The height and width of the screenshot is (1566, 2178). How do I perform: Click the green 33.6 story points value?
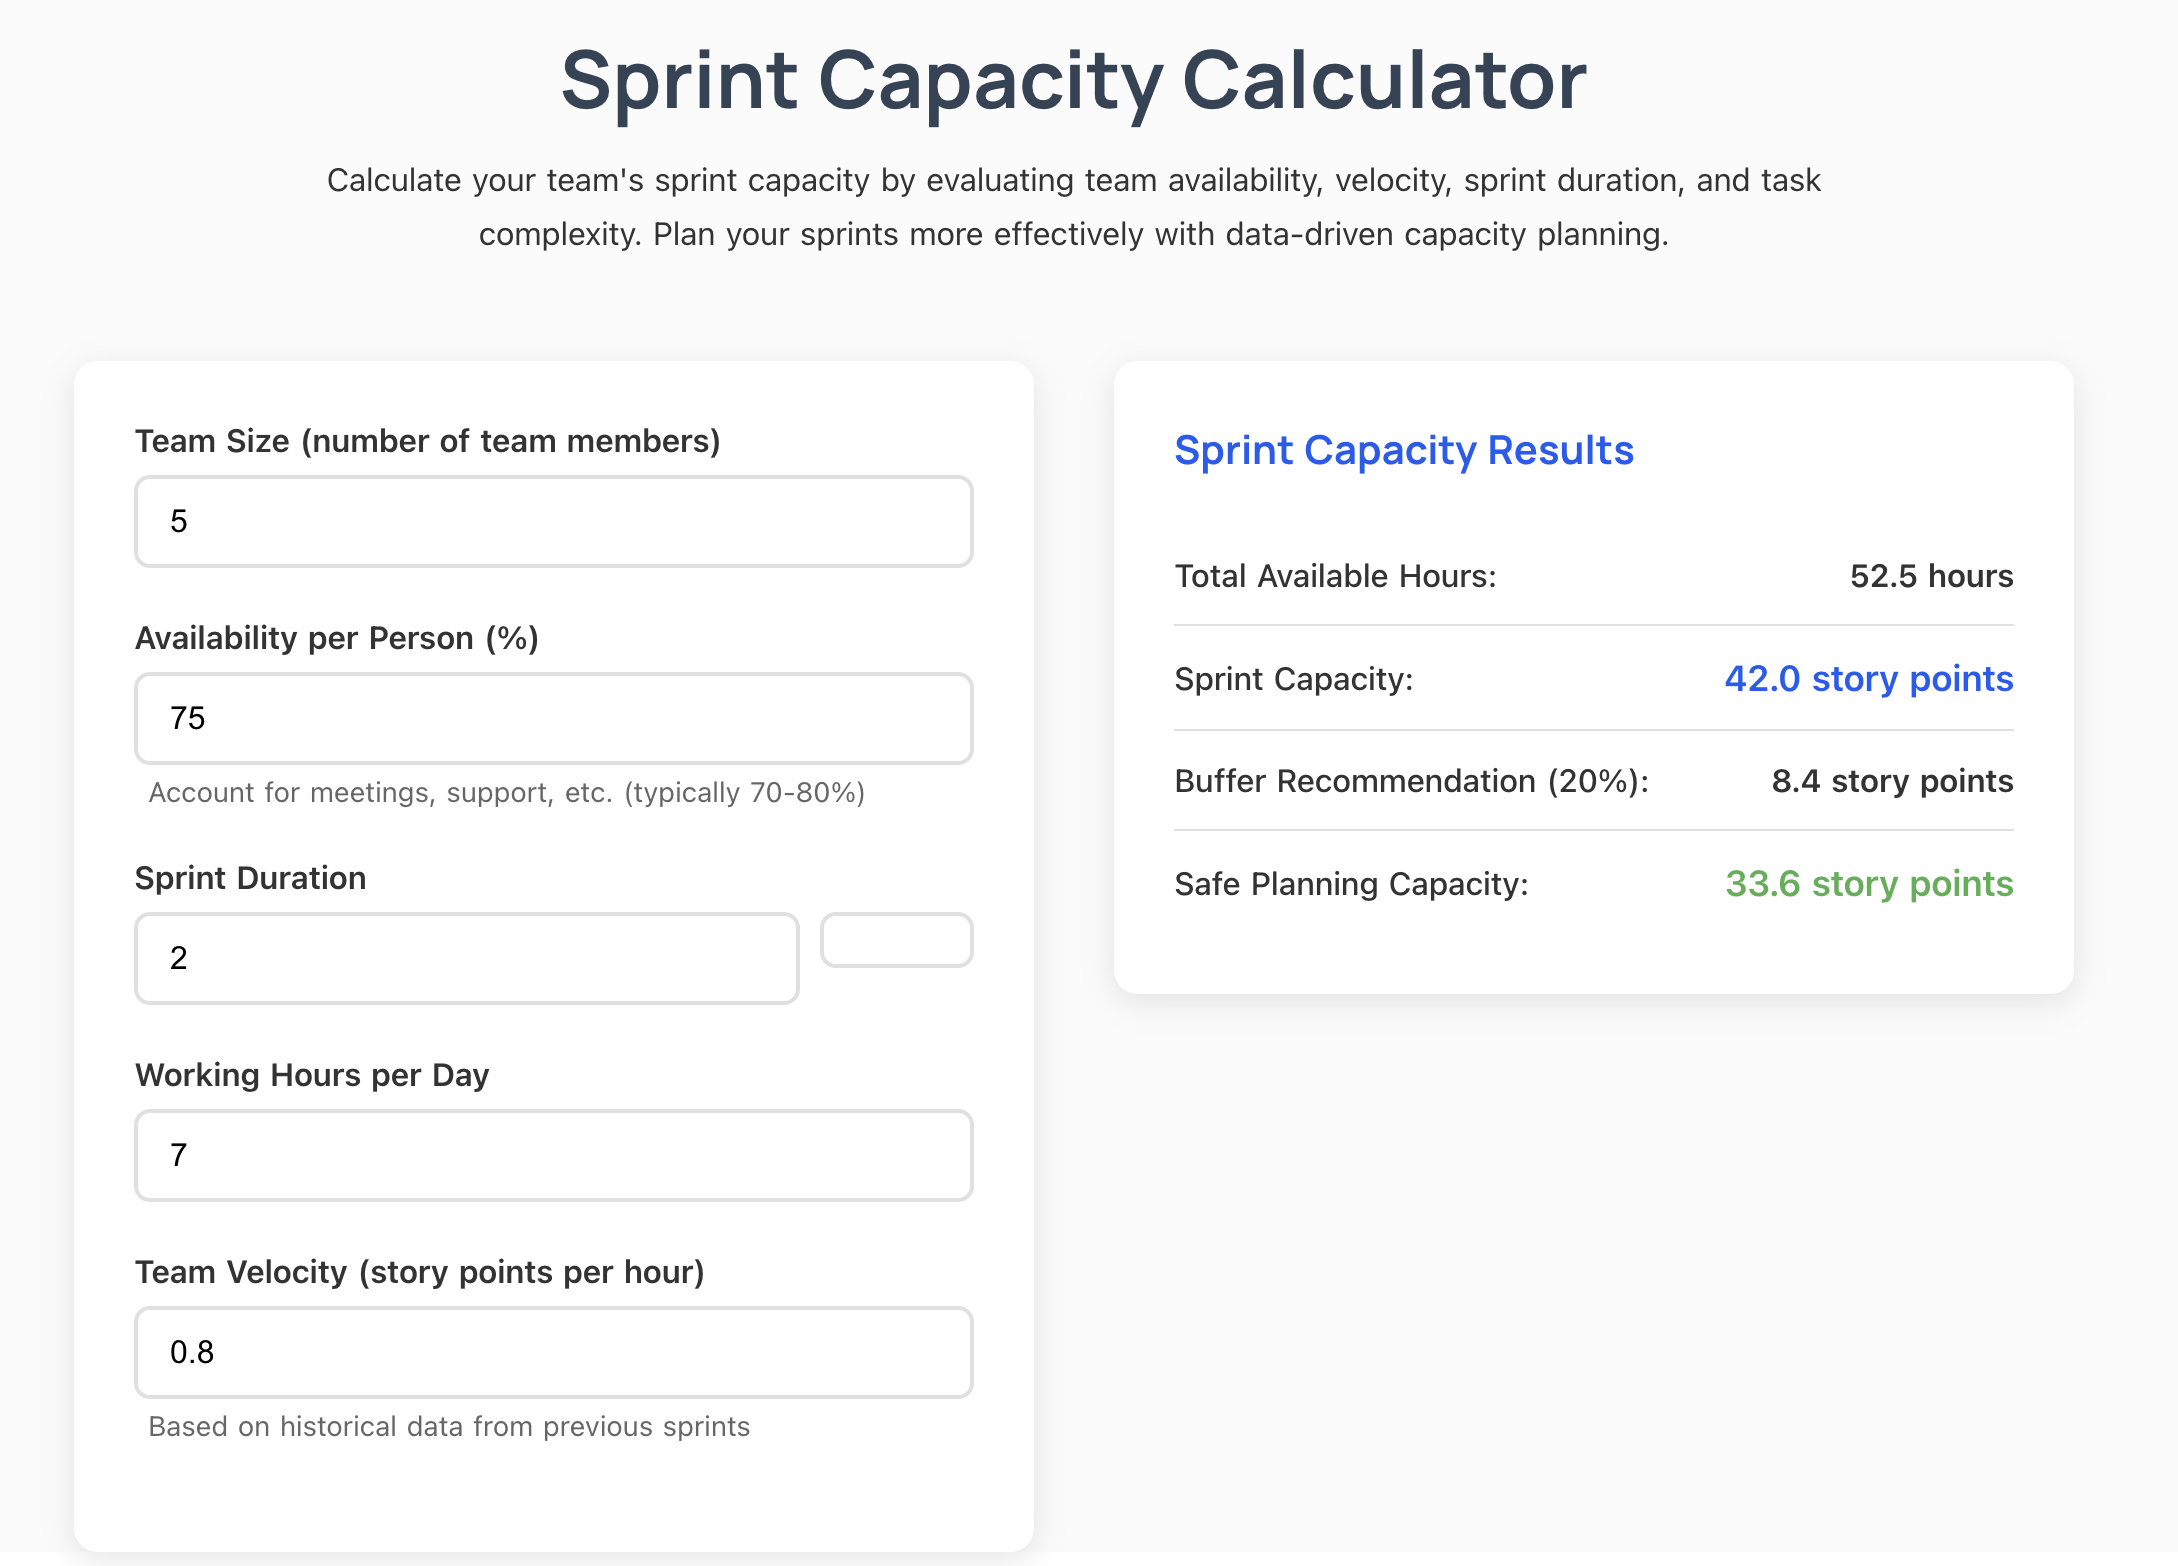pyautogui.click(x=1868, y=884)
